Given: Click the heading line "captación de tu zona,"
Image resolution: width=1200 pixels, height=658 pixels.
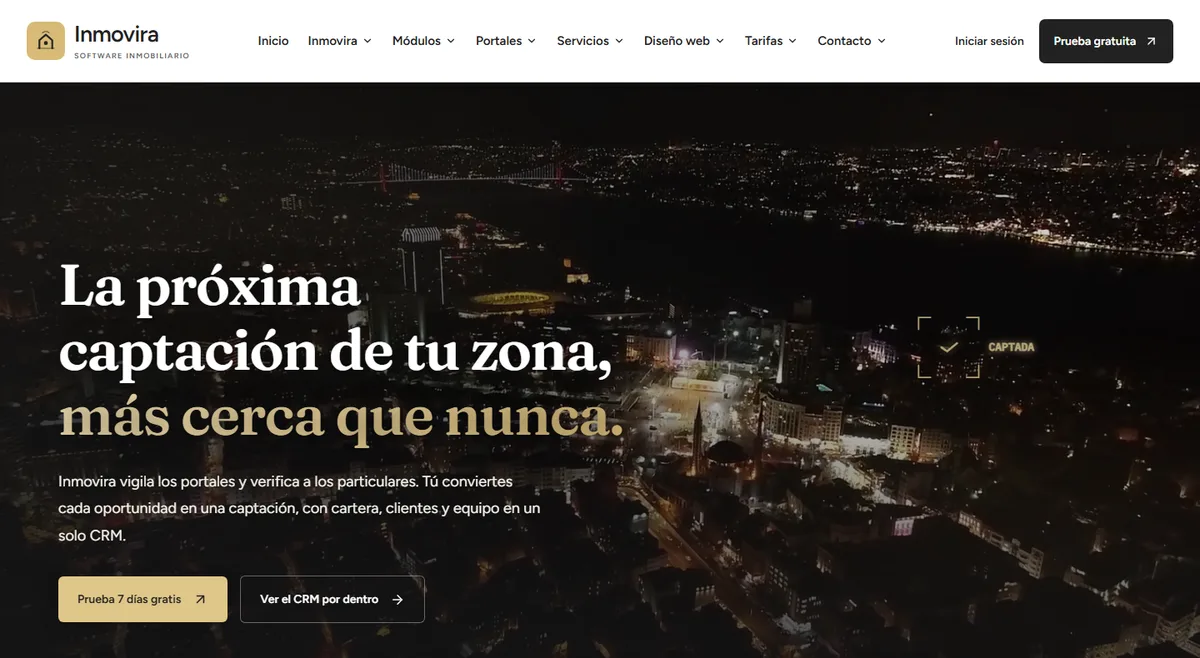Looking at the screenshot, I should click(336, 352).
